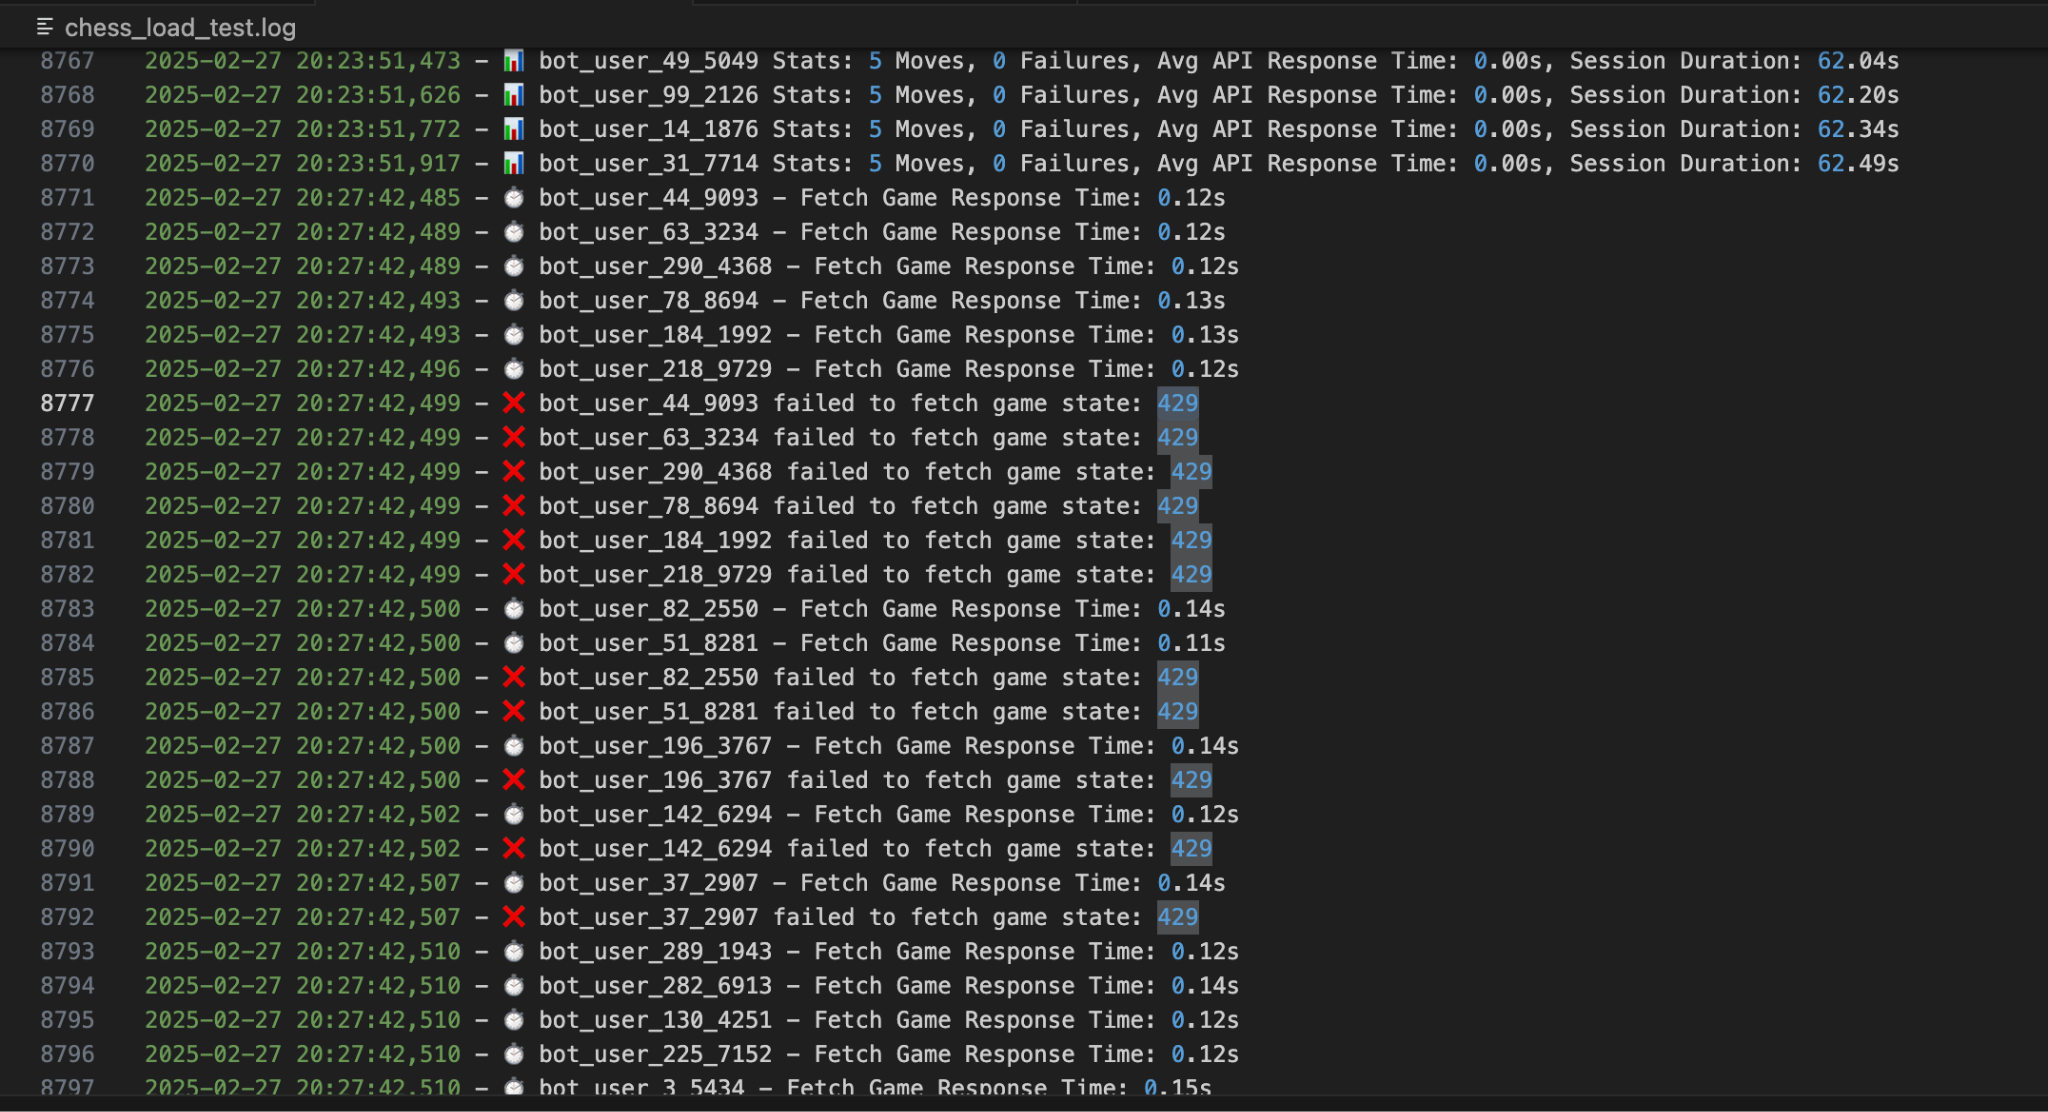Click the 62.49s session duration value

[x=1857, y=164]
